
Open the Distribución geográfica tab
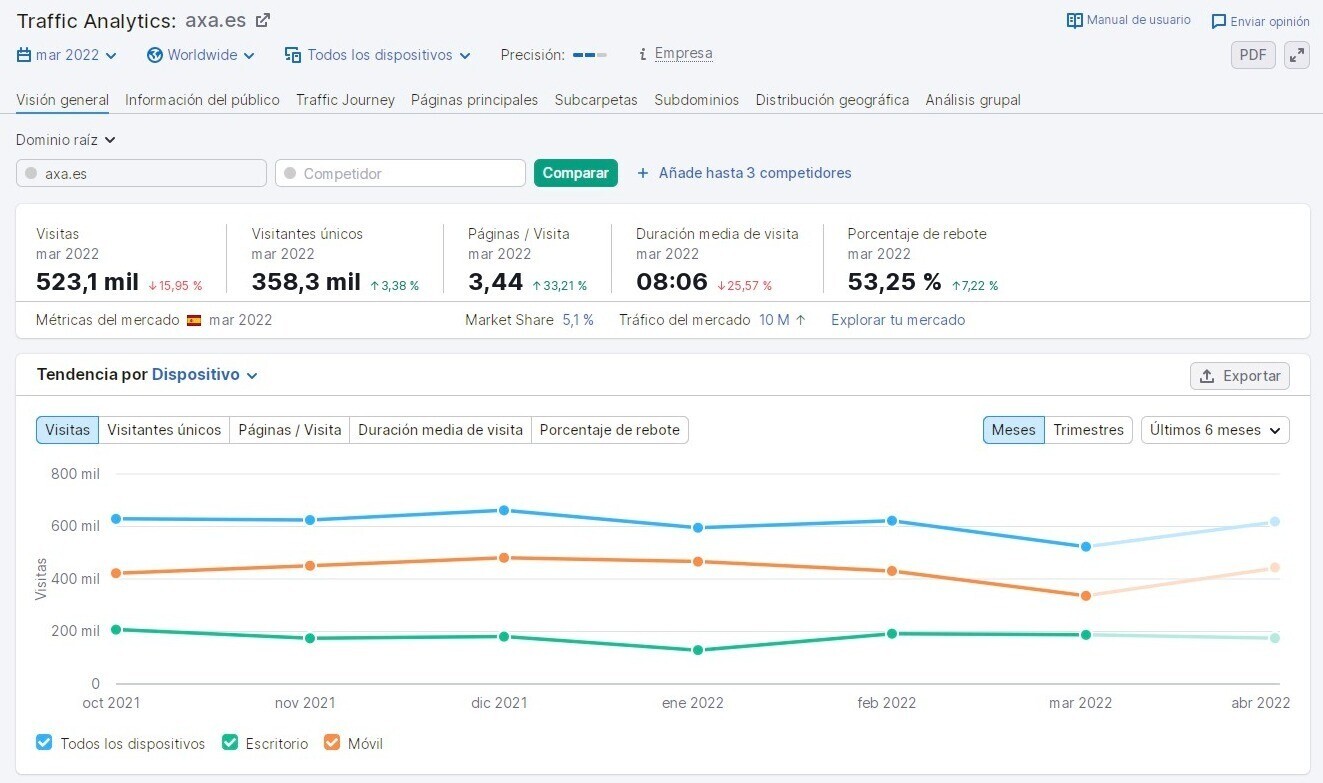click(832, 100)
